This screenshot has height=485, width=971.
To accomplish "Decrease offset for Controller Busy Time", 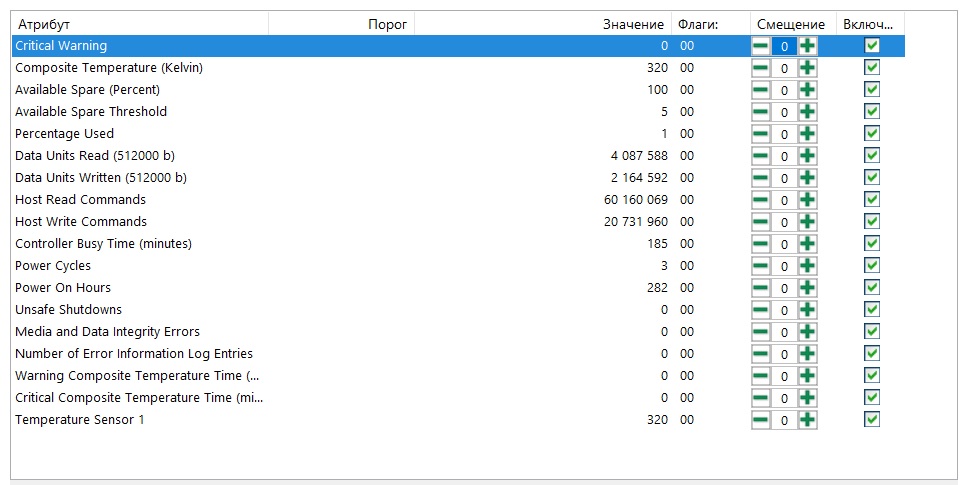I will (761, 244).
